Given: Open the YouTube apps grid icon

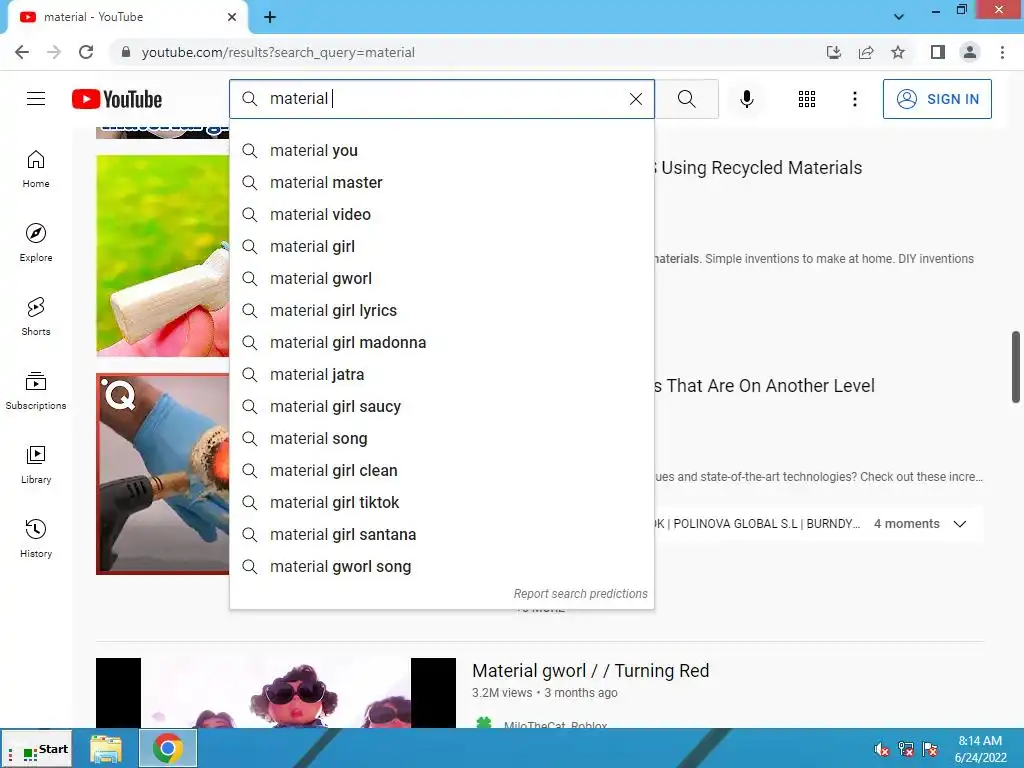Looking at the screenshot, I should click(807, 99).
